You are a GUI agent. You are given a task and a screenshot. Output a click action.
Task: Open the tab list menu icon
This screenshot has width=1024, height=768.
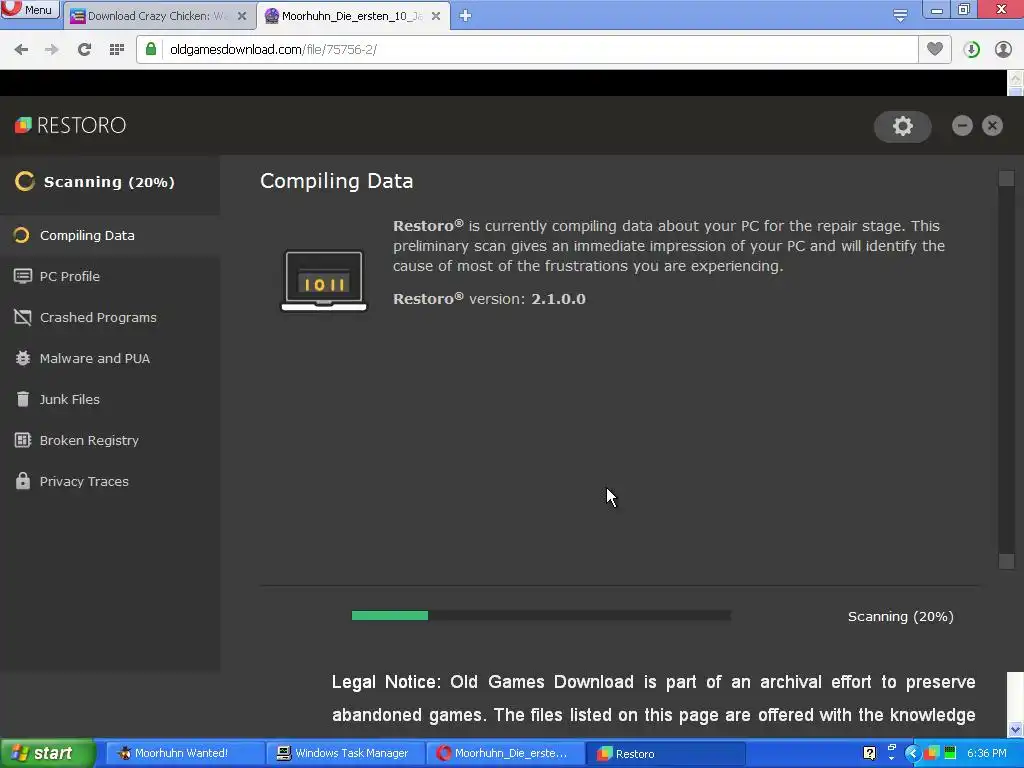[x=900, y=15]
